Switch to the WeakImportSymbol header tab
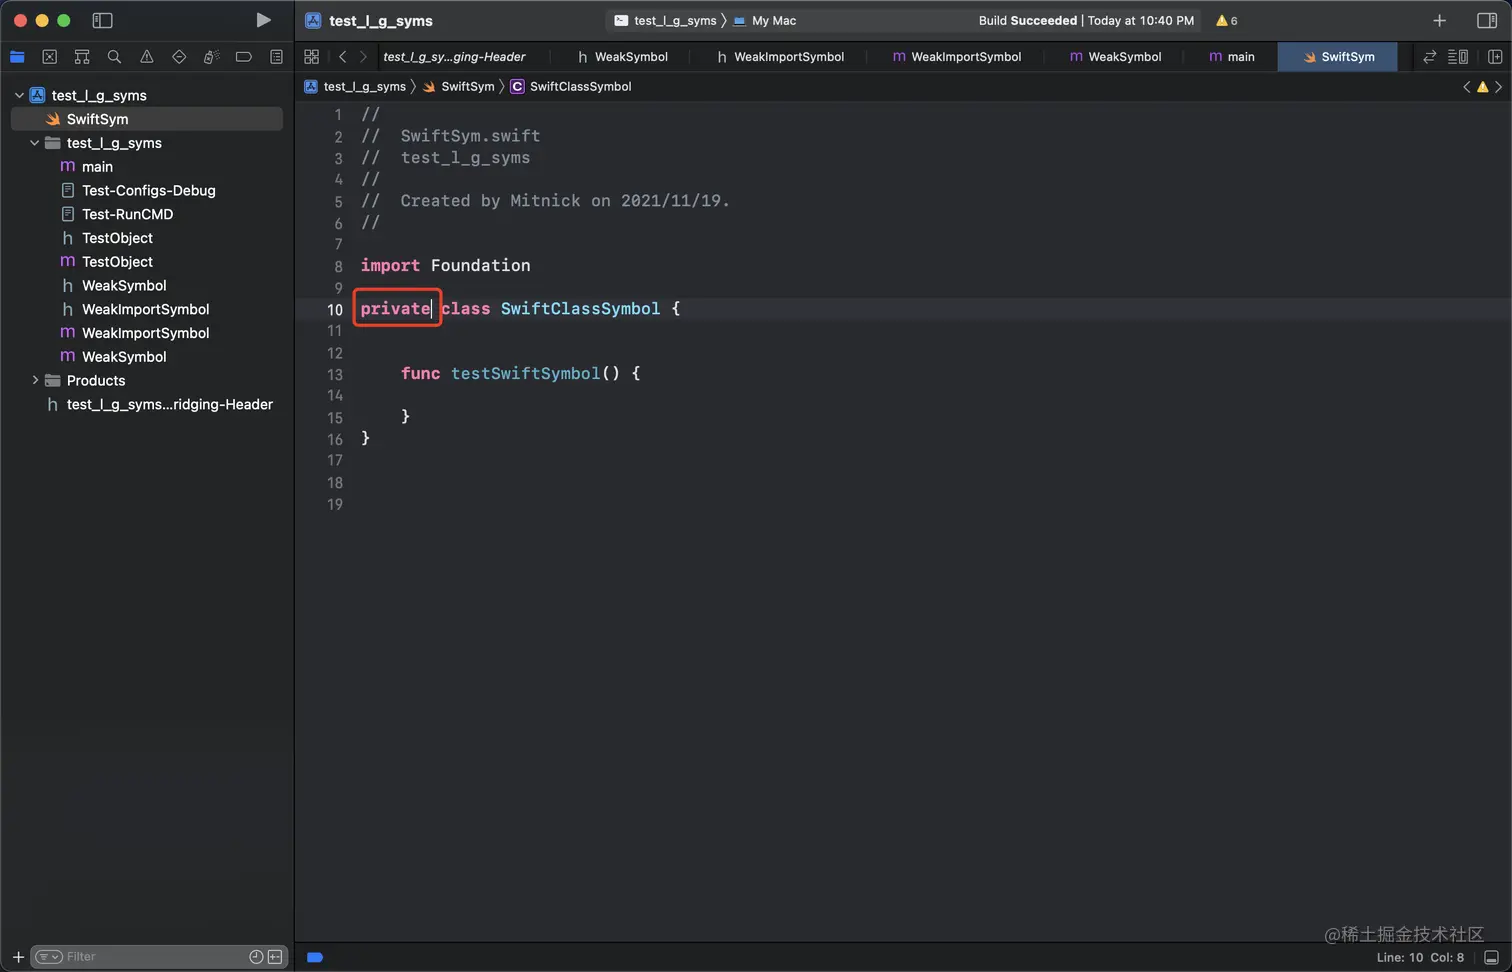1512x972 pixels. click(780, 57)
